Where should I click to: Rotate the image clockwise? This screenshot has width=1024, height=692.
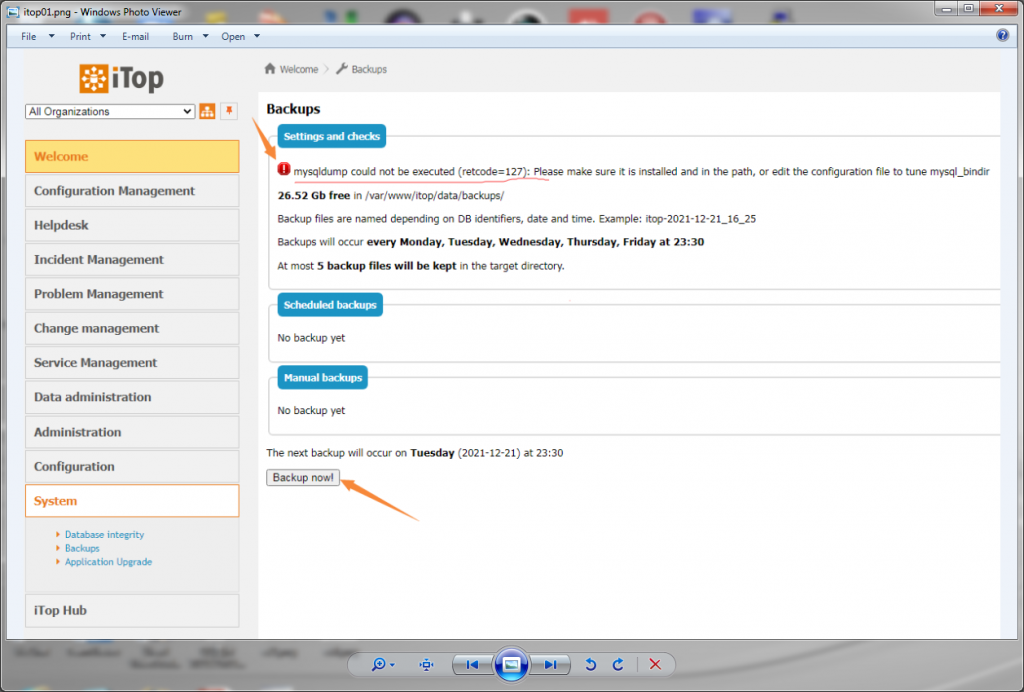point(618,665)
